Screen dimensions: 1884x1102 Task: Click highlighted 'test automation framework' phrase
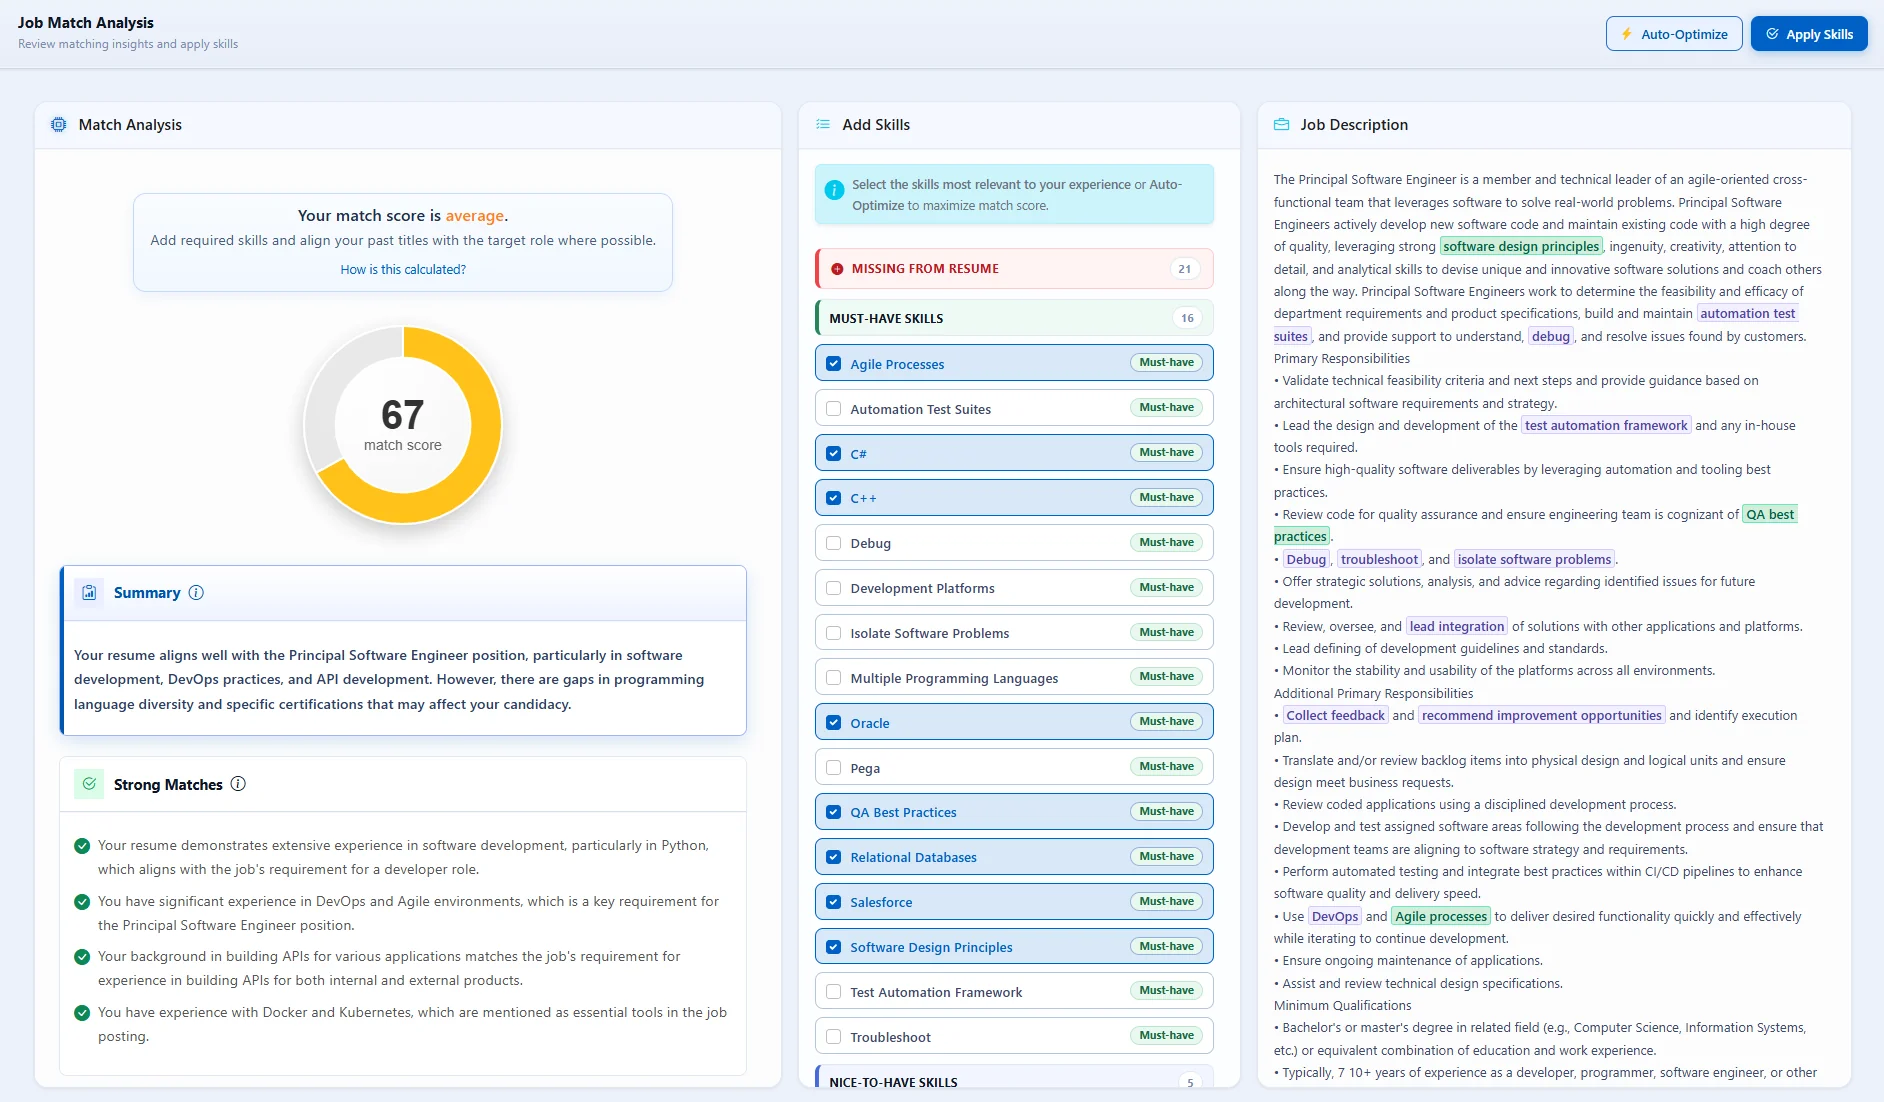point(1606,426)
